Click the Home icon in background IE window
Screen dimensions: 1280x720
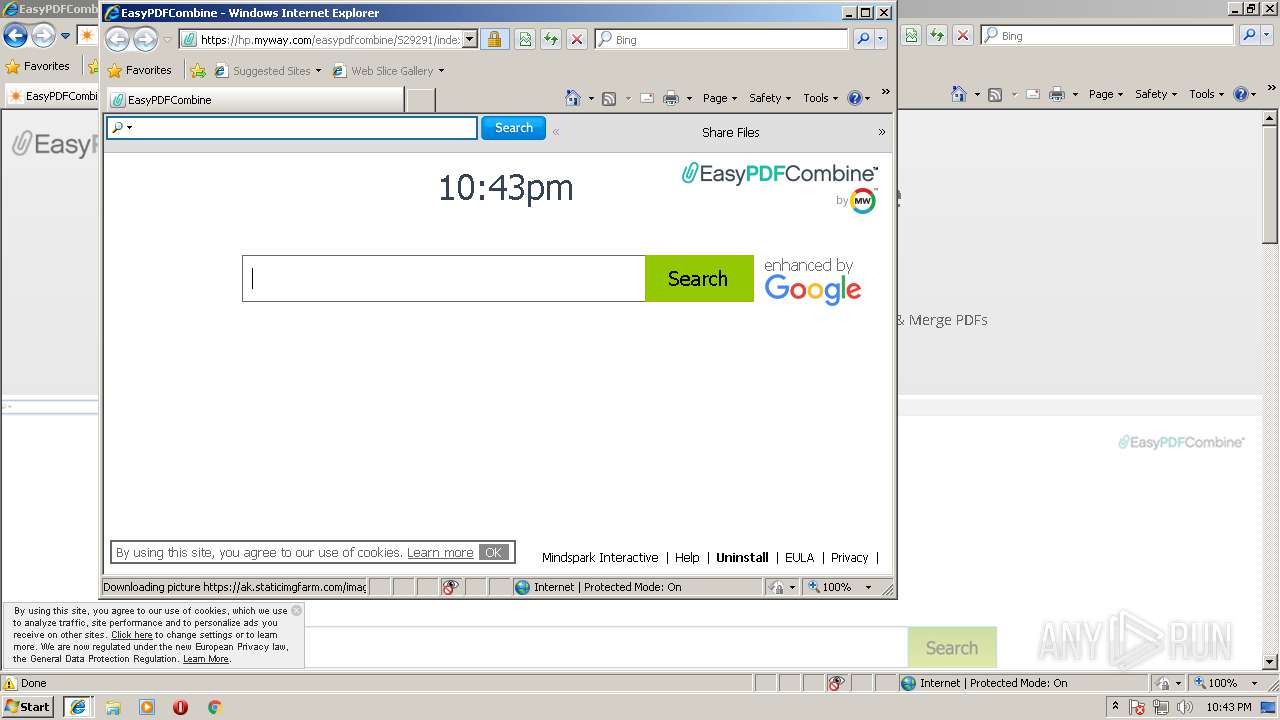tap(959, 94)
